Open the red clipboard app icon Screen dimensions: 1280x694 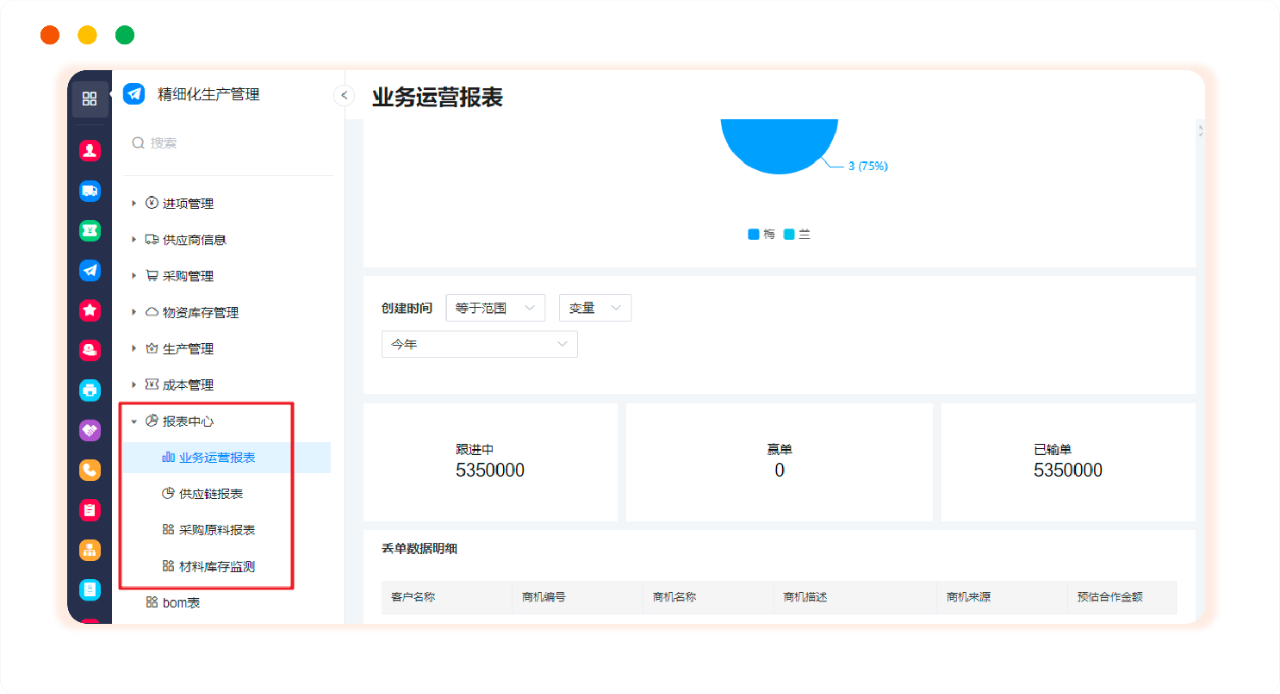90,510
